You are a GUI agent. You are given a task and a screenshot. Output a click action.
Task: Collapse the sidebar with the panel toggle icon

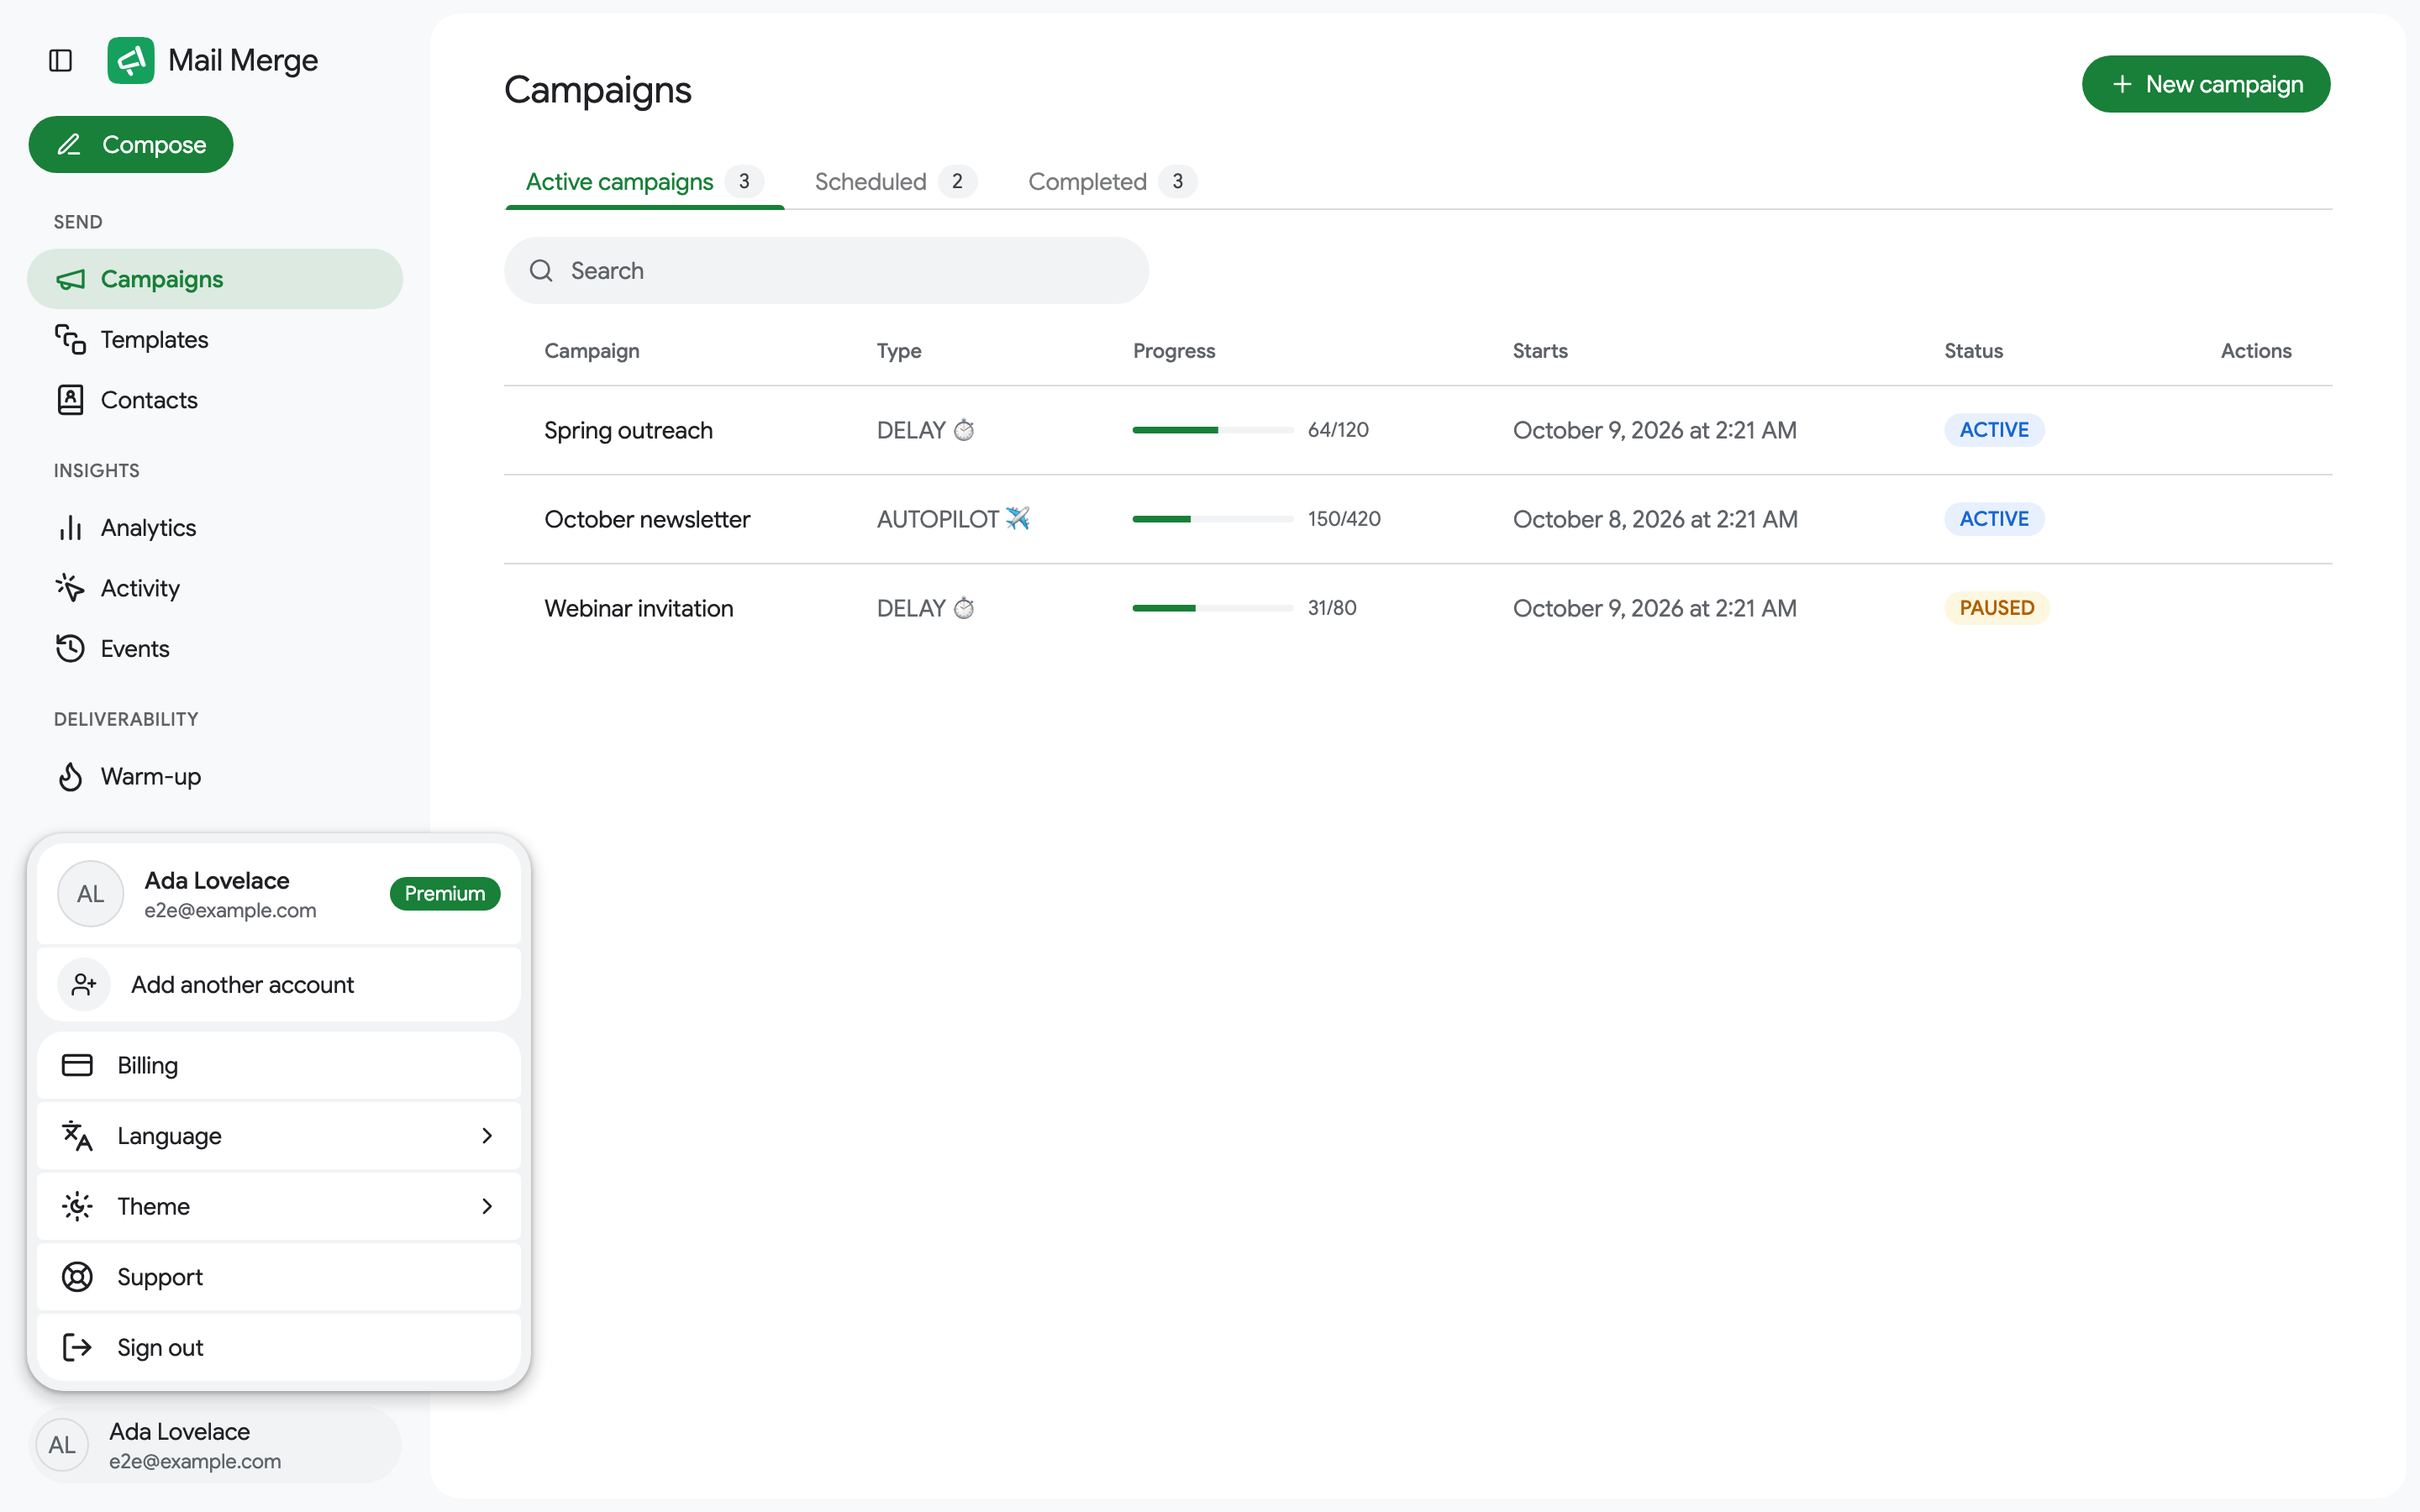[x=60, y=61]
